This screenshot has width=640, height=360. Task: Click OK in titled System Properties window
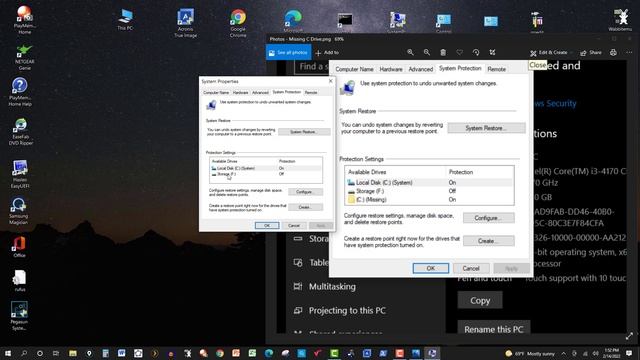(267, 226)
